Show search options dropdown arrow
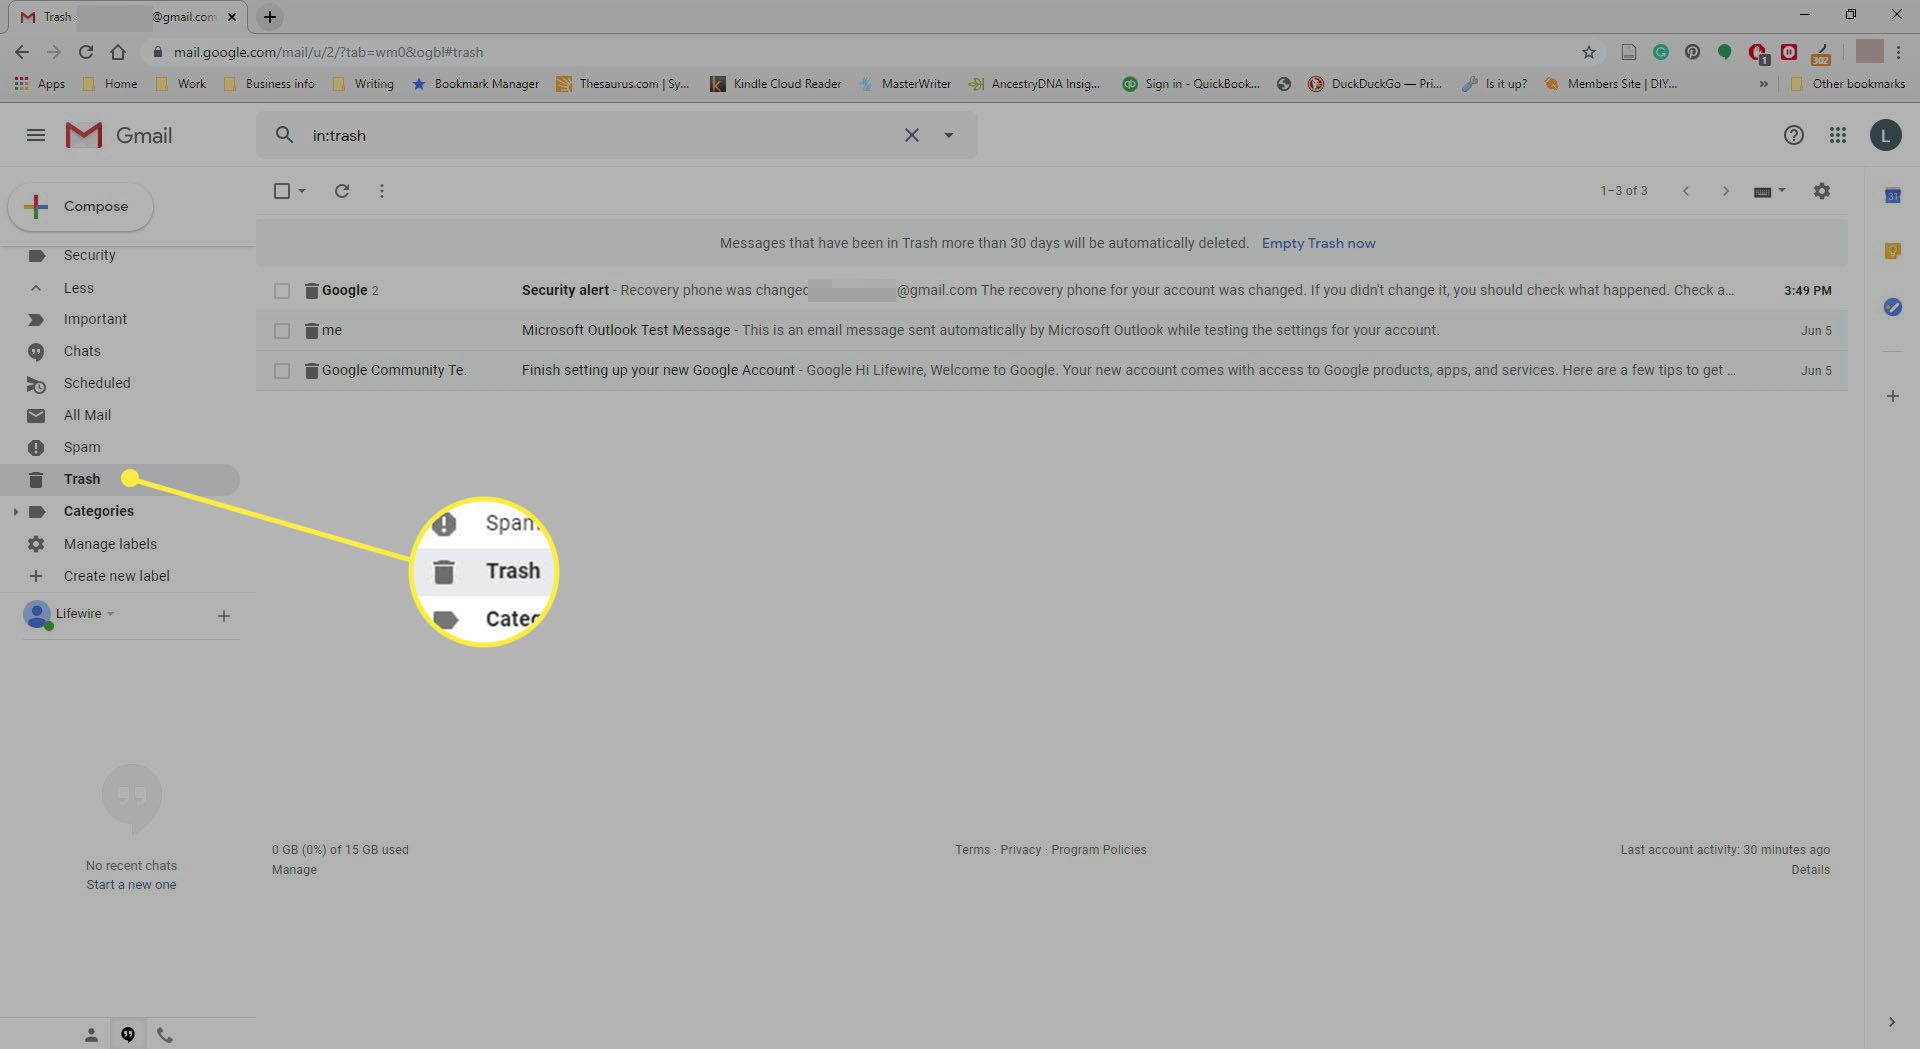Screen dimensions: 1920x1049 click(948, 135)
